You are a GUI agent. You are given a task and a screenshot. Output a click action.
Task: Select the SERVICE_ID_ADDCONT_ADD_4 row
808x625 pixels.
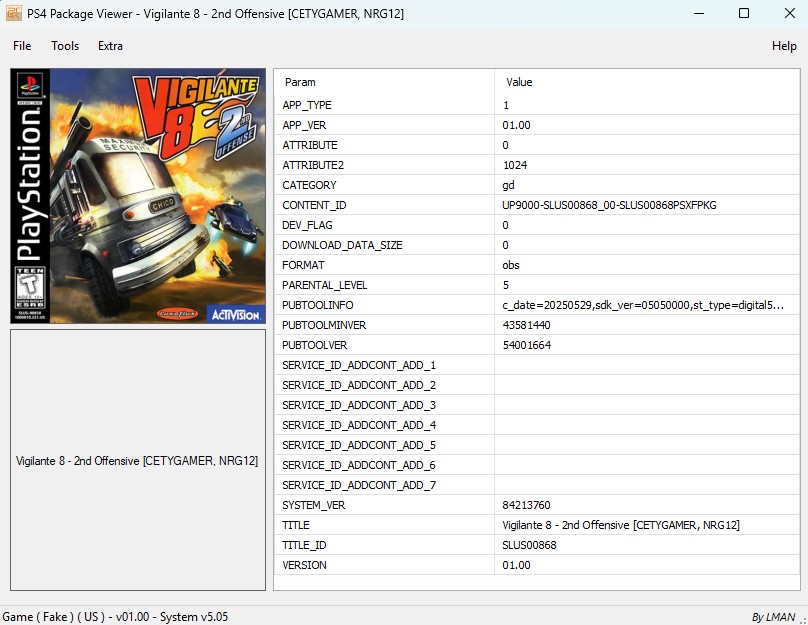coord(536,426)
